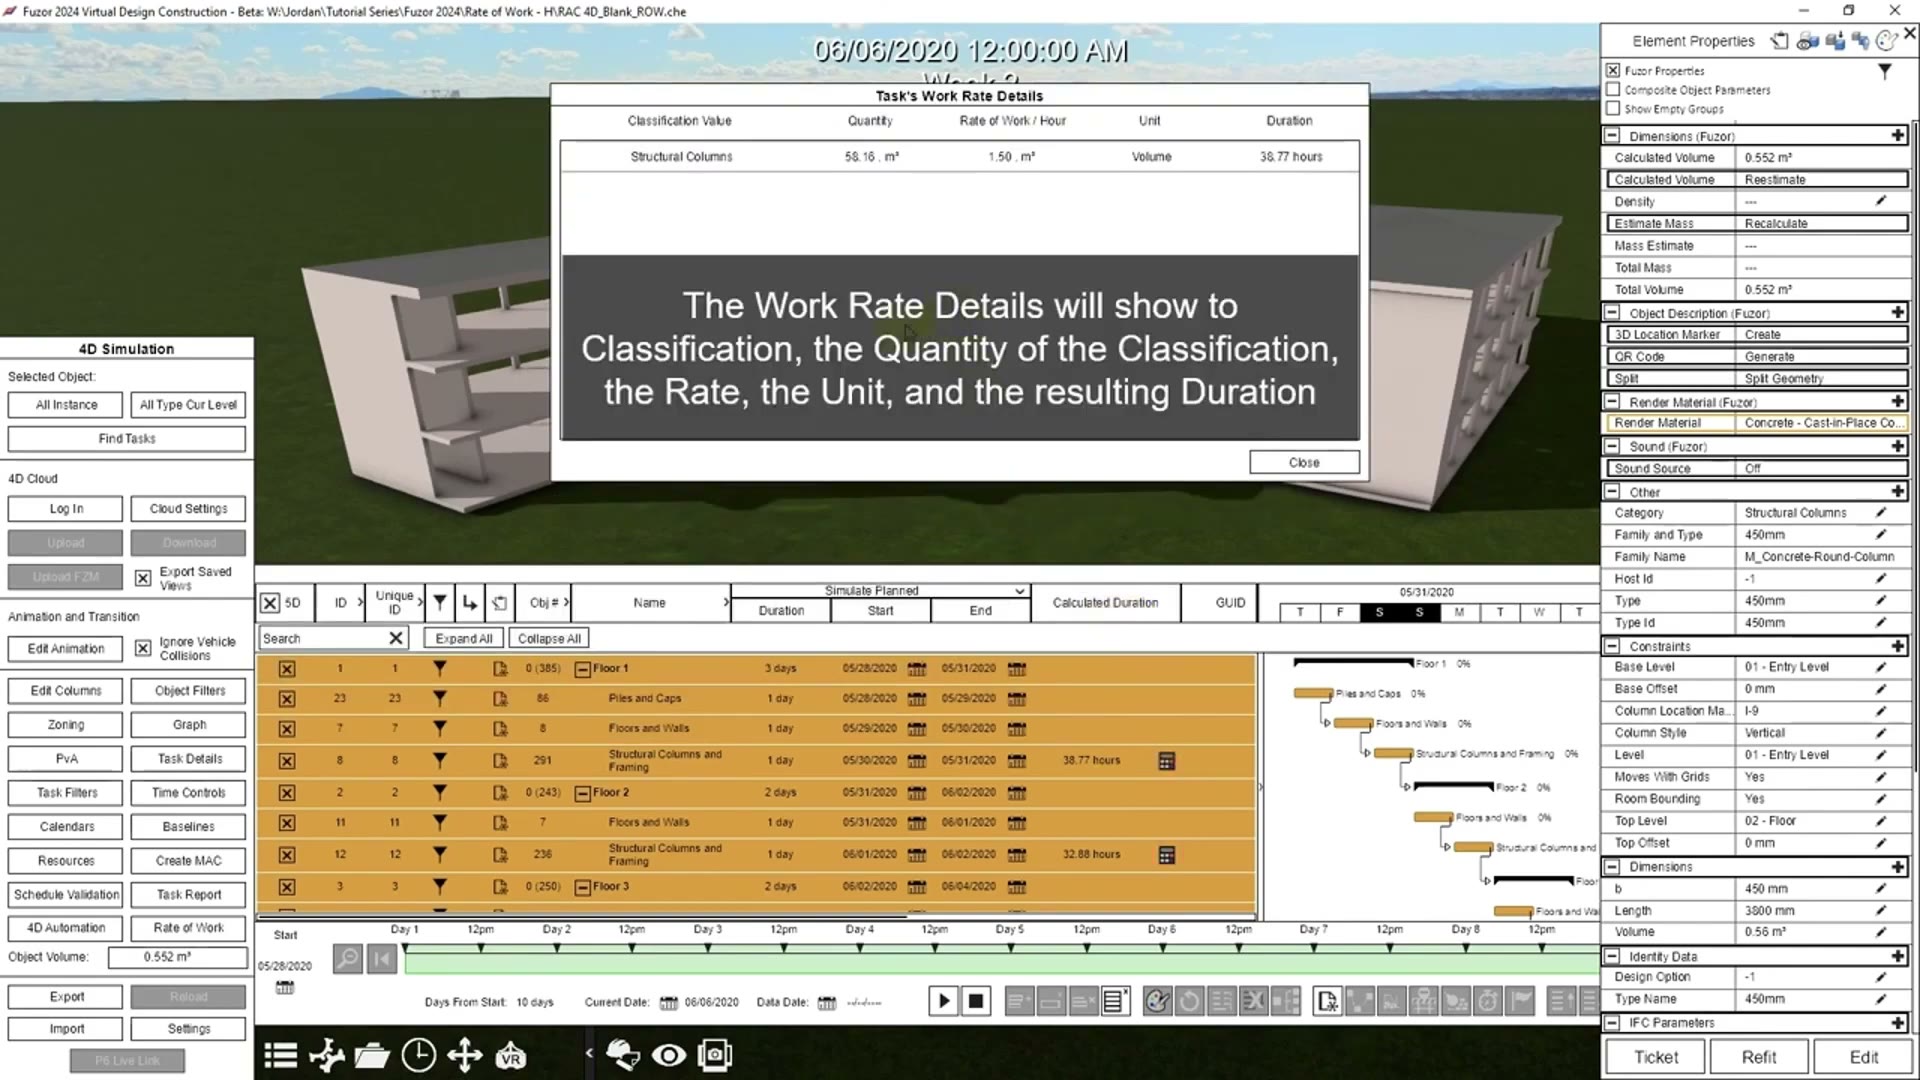Viewport: 1920px width, 1080px height.
Task: Click Collapse All tasks button
Action: [549, 639]
